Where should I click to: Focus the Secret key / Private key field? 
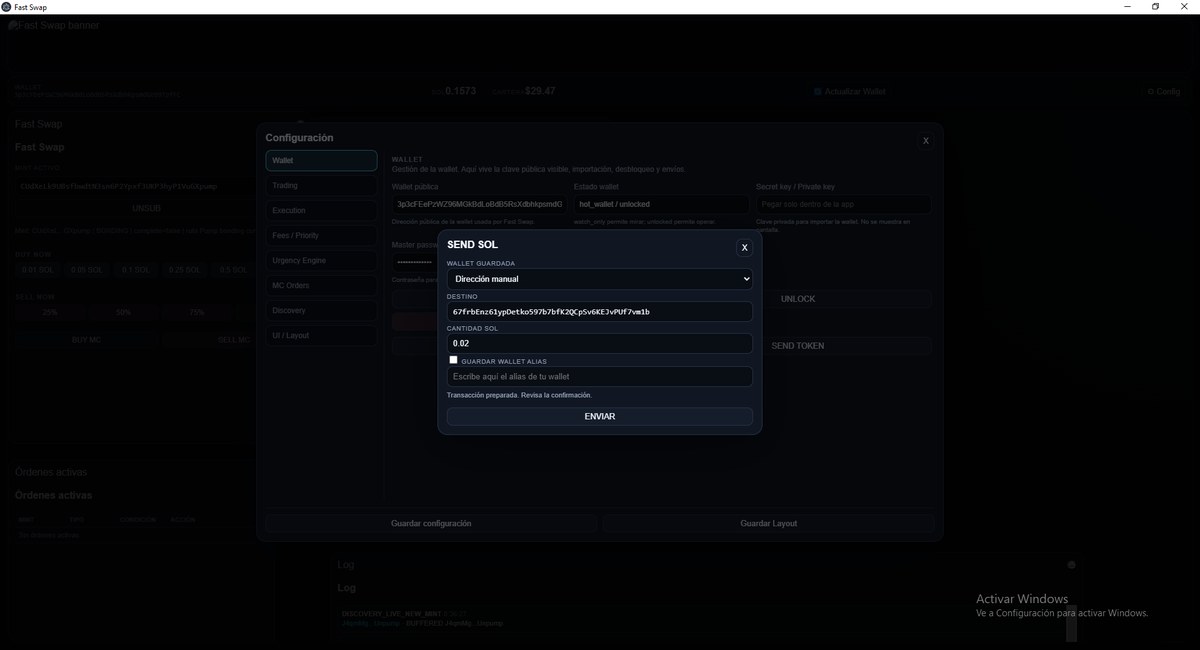(x=843, y=204)
